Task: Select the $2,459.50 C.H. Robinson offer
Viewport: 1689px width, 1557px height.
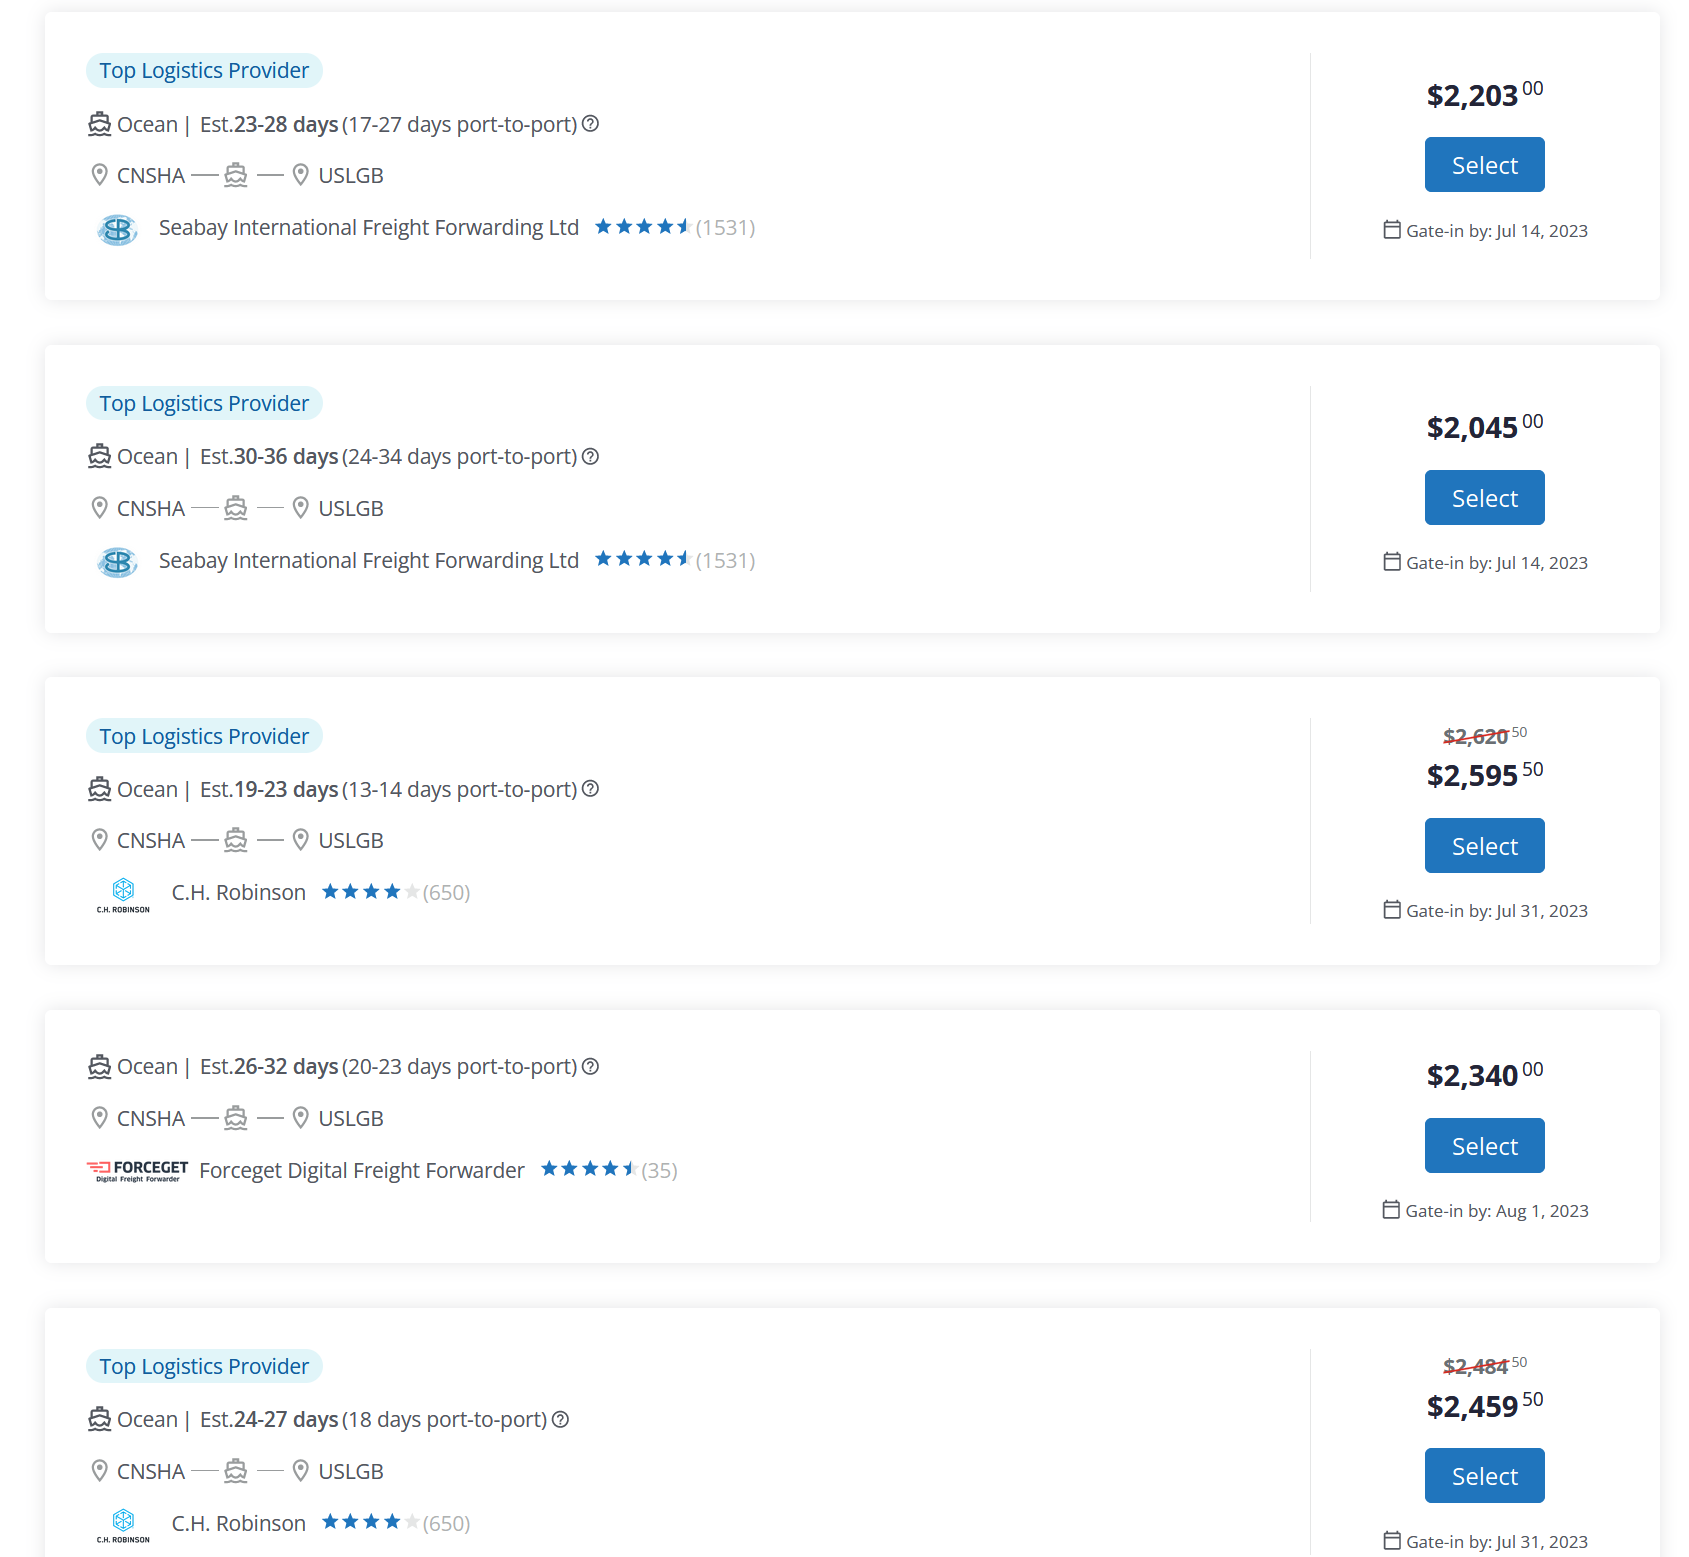Action: click(x=1484, y=1476)
